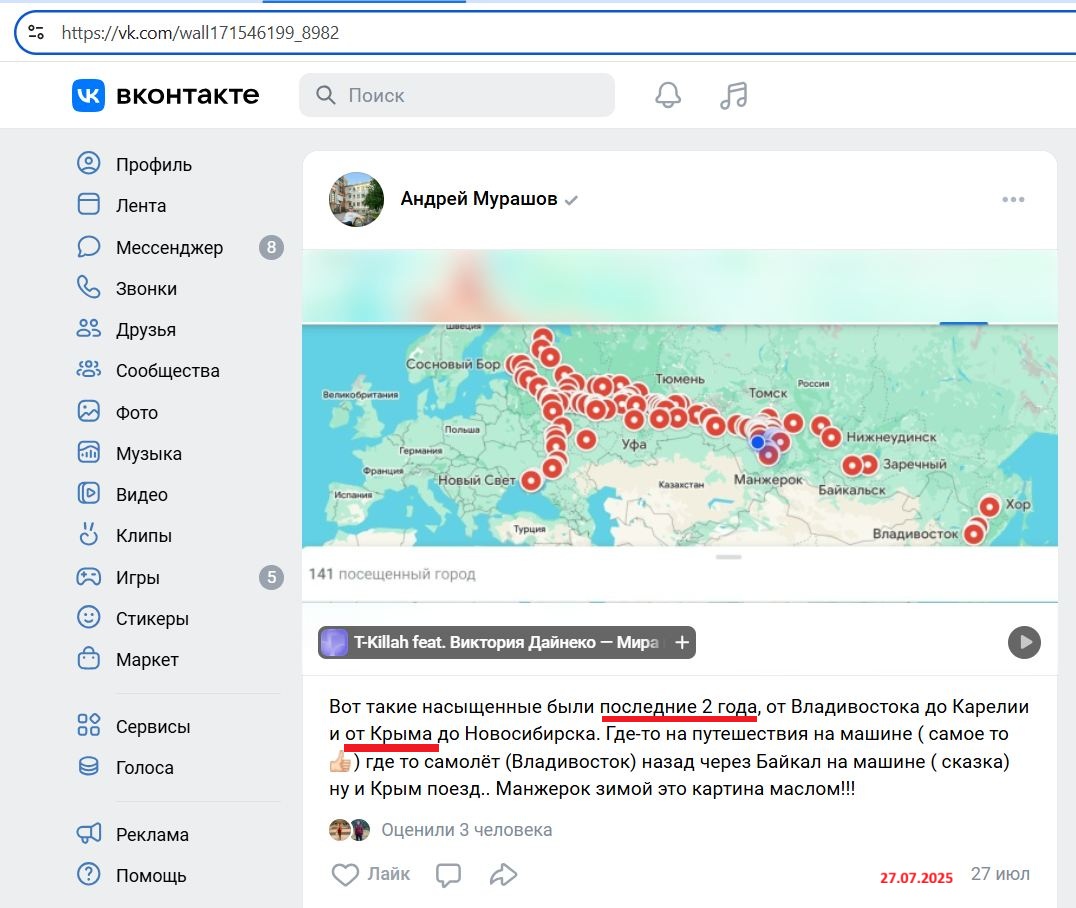Click the share arrow icon on the post
The image size is (1076, 908).
(504, 874)
